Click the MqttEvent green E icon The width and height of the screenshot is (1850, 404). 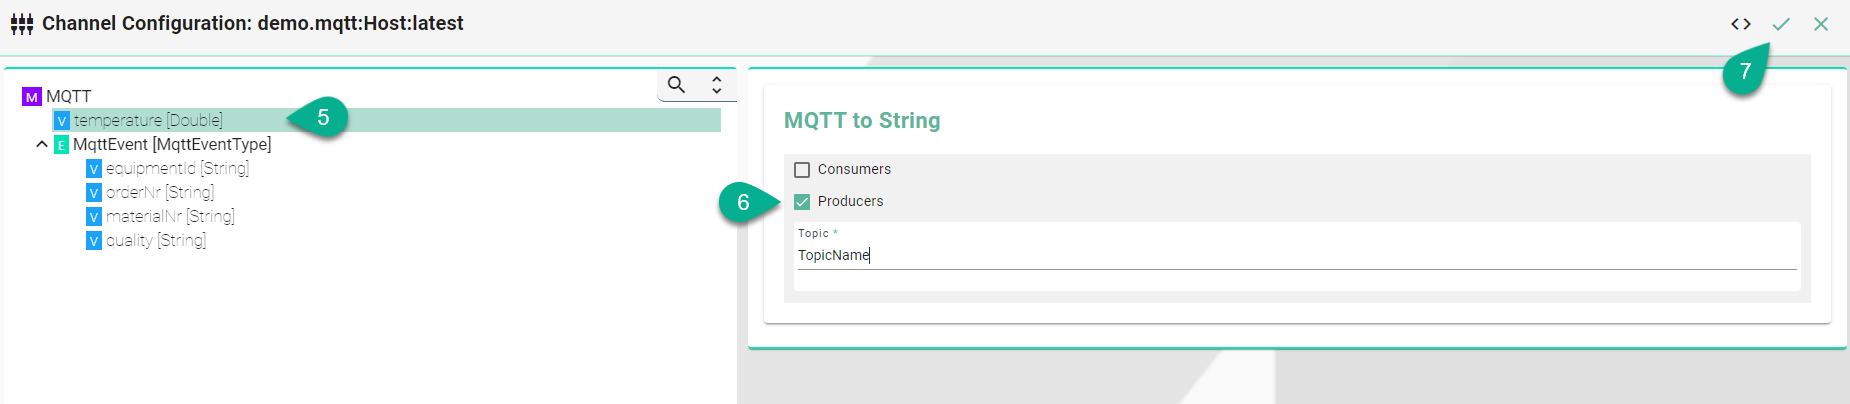[x=61, y=145]
